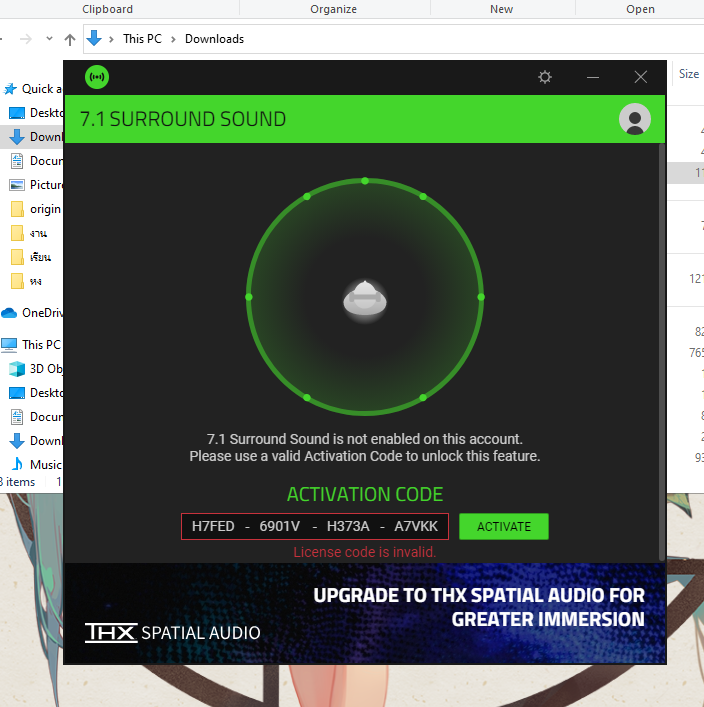Open Music under This PC
The width and height of the screenshot is (704, 707).
[36, 464]
